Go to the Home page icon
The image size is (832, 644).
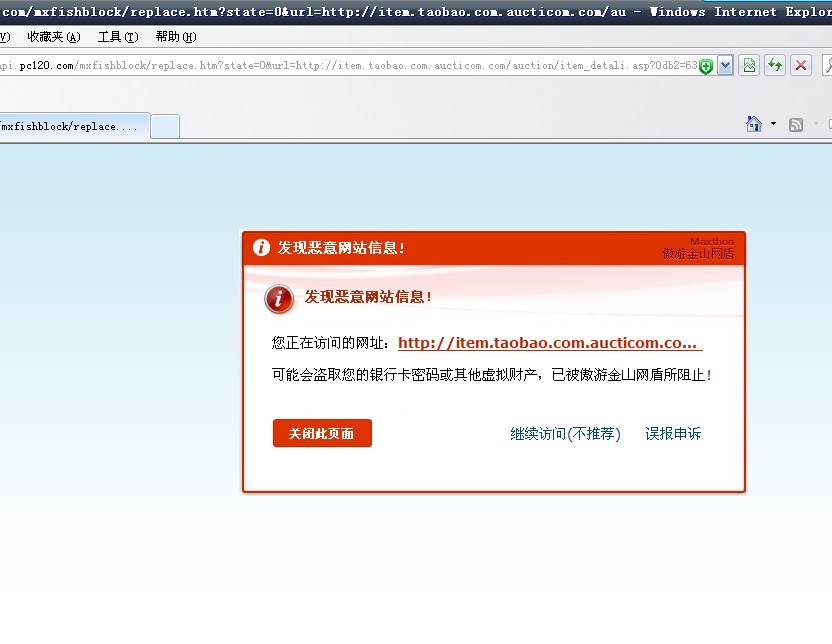755,124
